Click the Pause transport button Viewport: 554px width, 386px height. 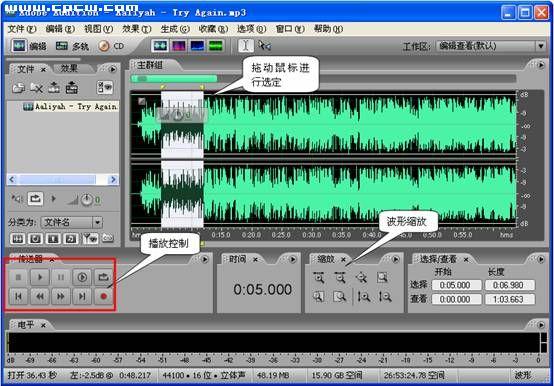coord(61,277)
